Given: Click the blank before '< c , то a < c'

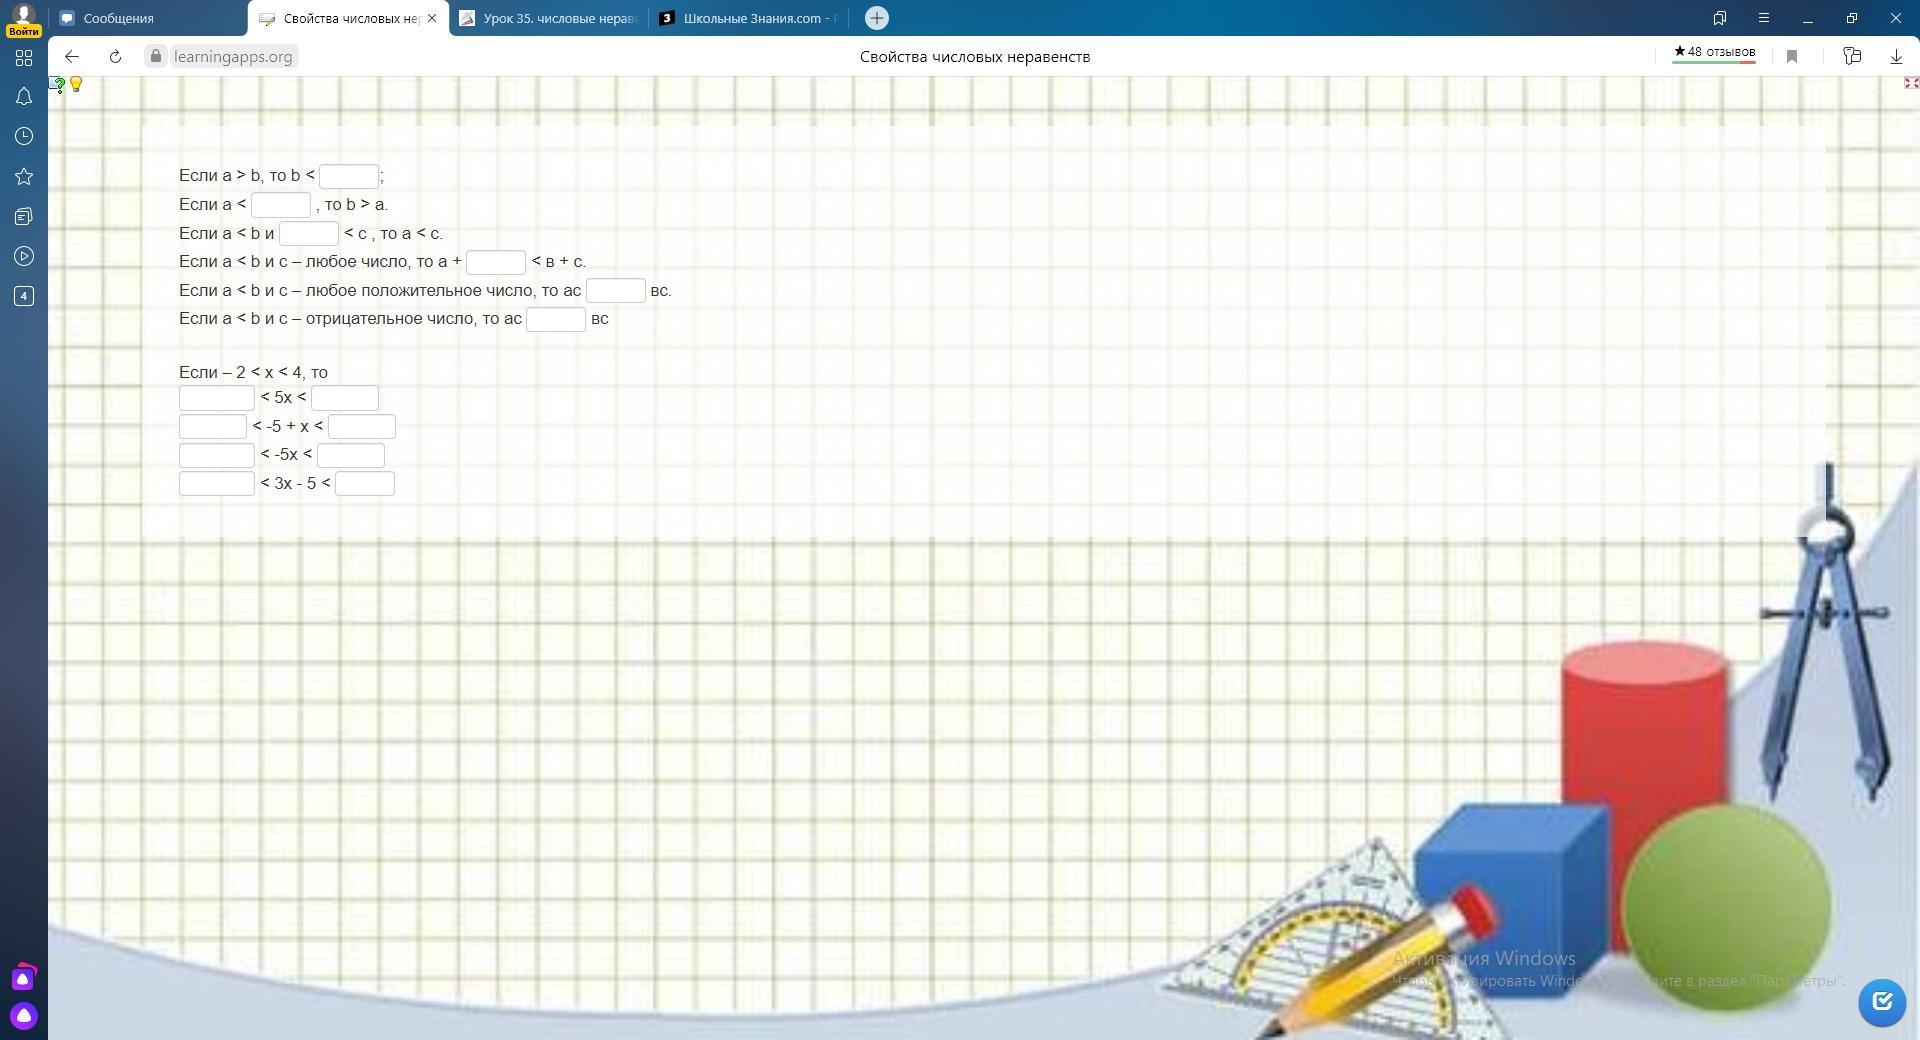Looking at the screenshot, I should pyautogui.click(x=309, y=234).
